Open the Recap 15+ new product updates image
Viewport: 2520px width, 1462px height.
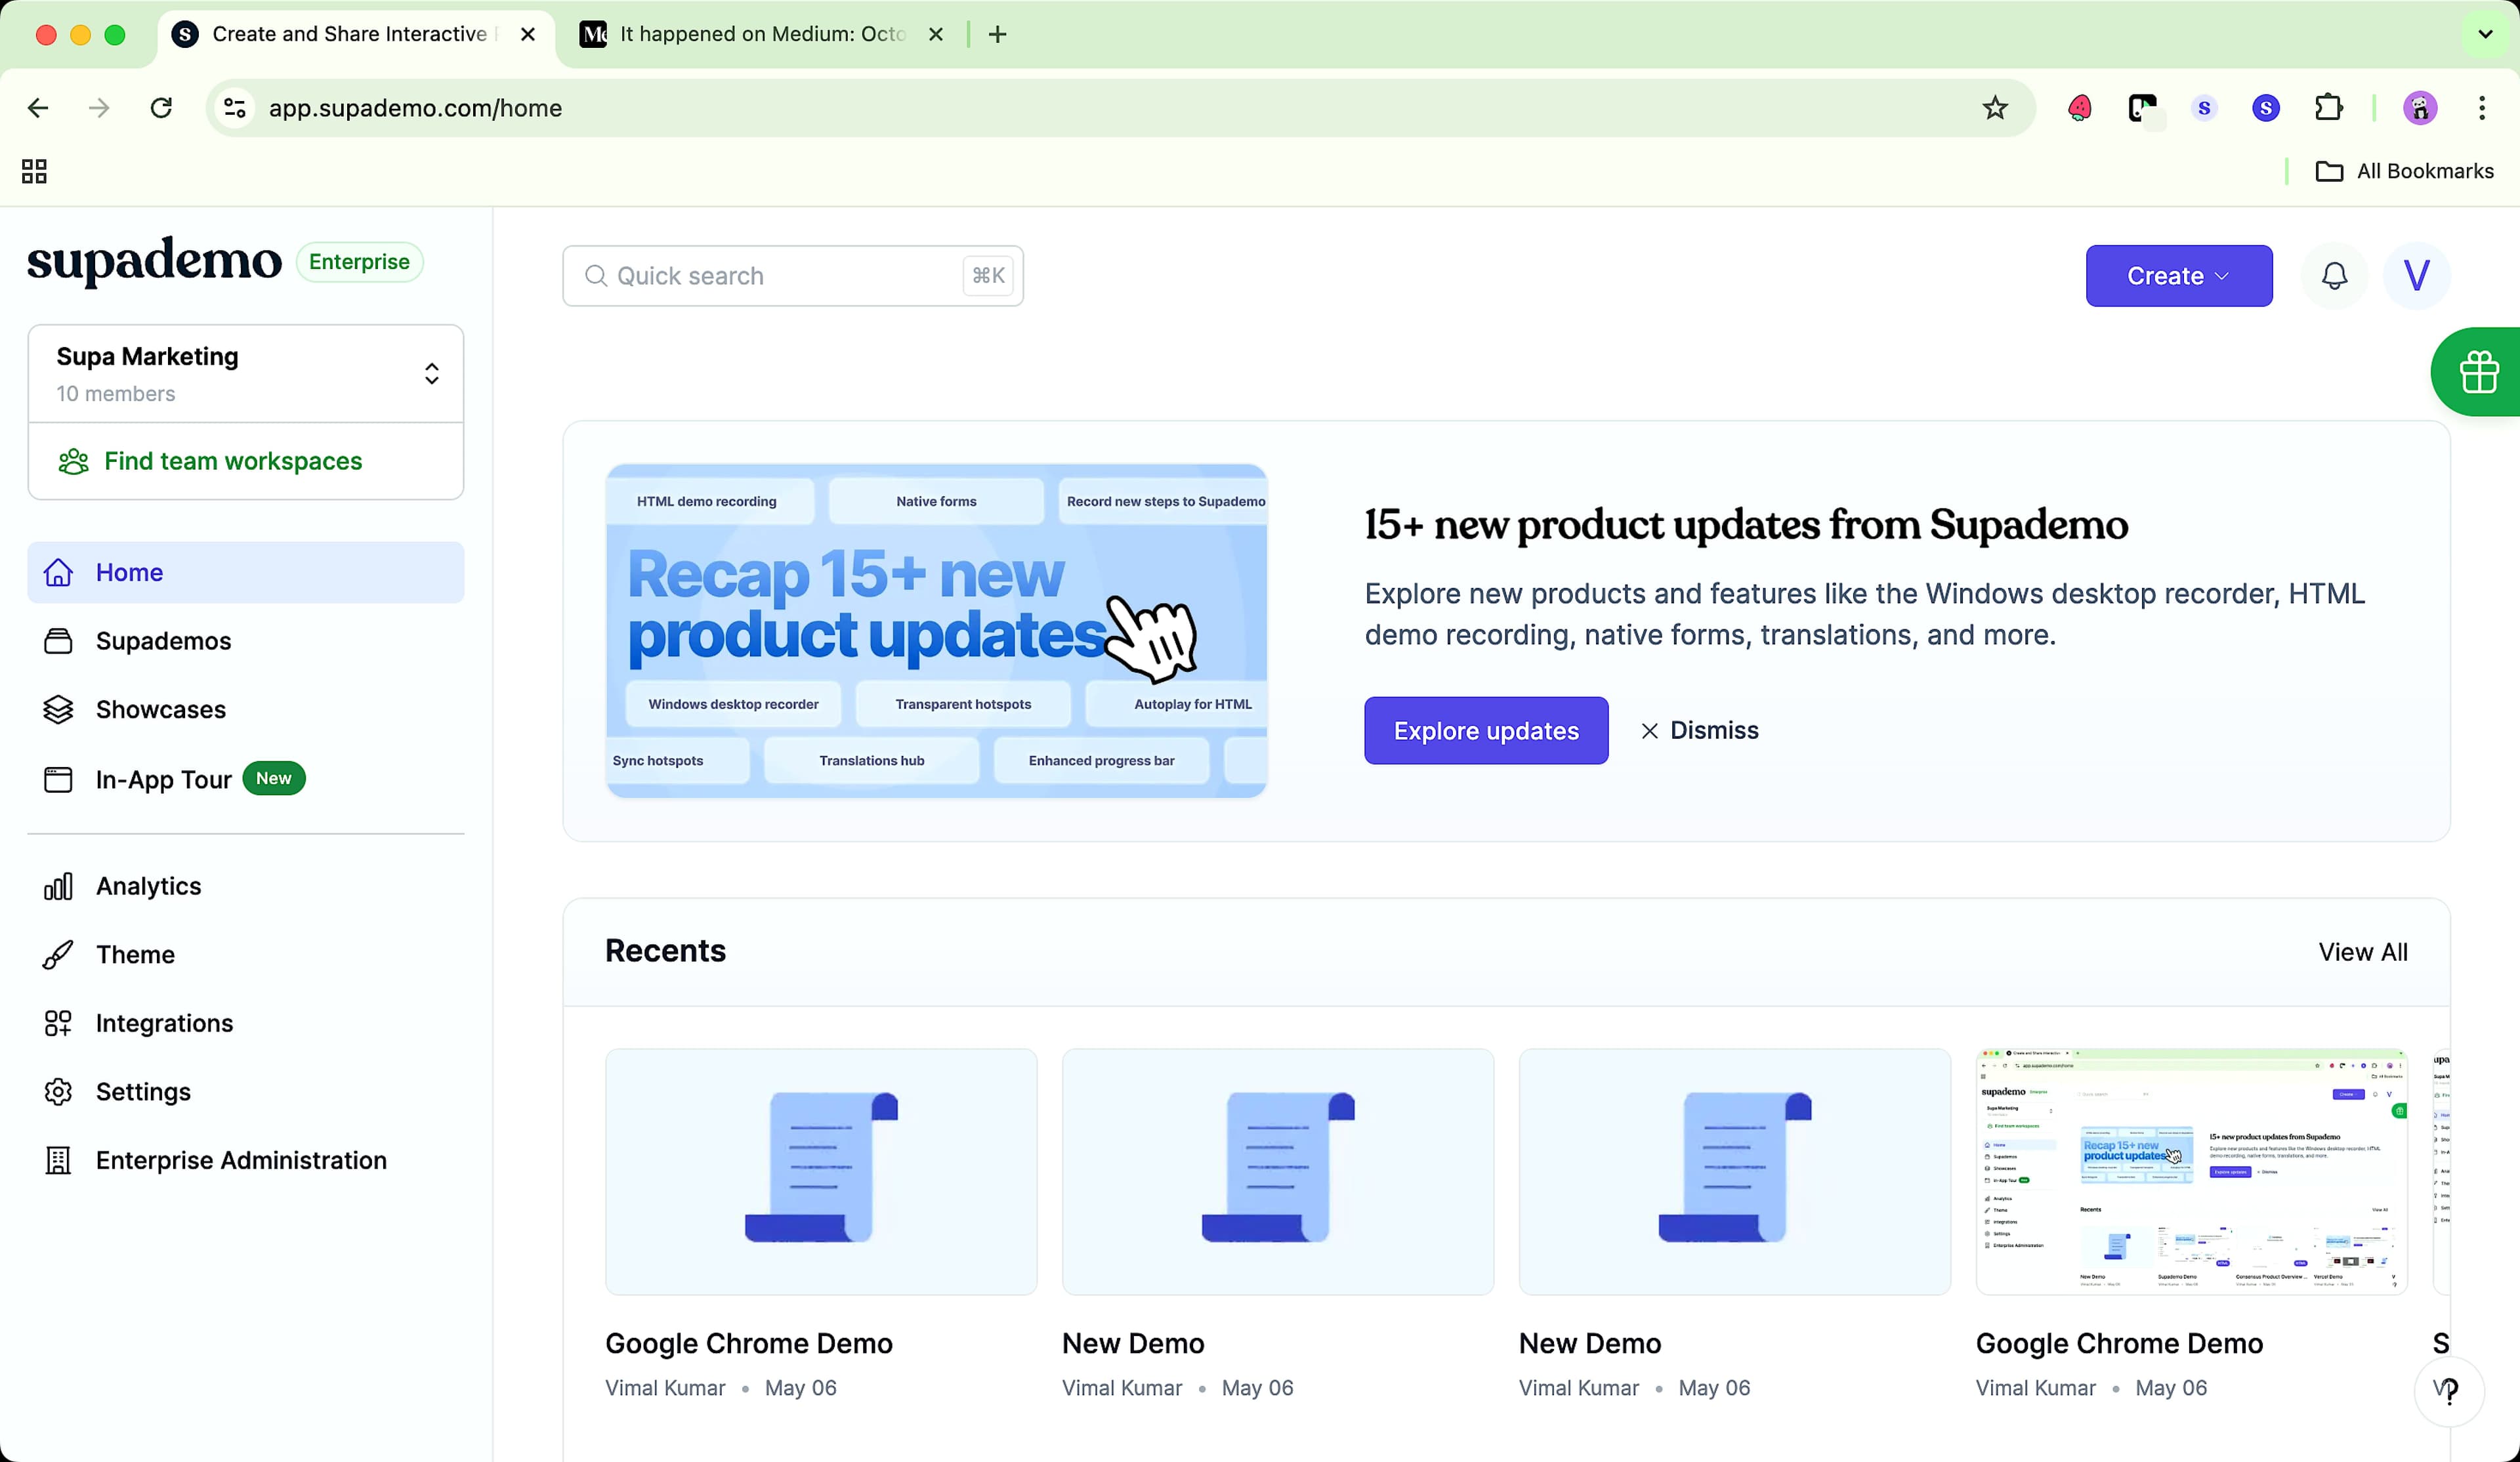point(936,631)
